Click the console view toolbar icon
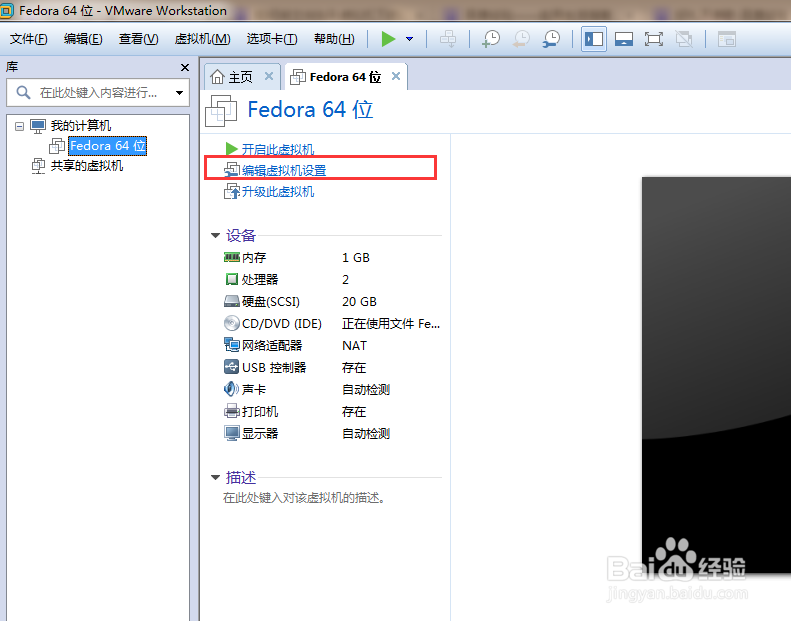The height and width of the screenshot is (621, 791). coord(727,39)
